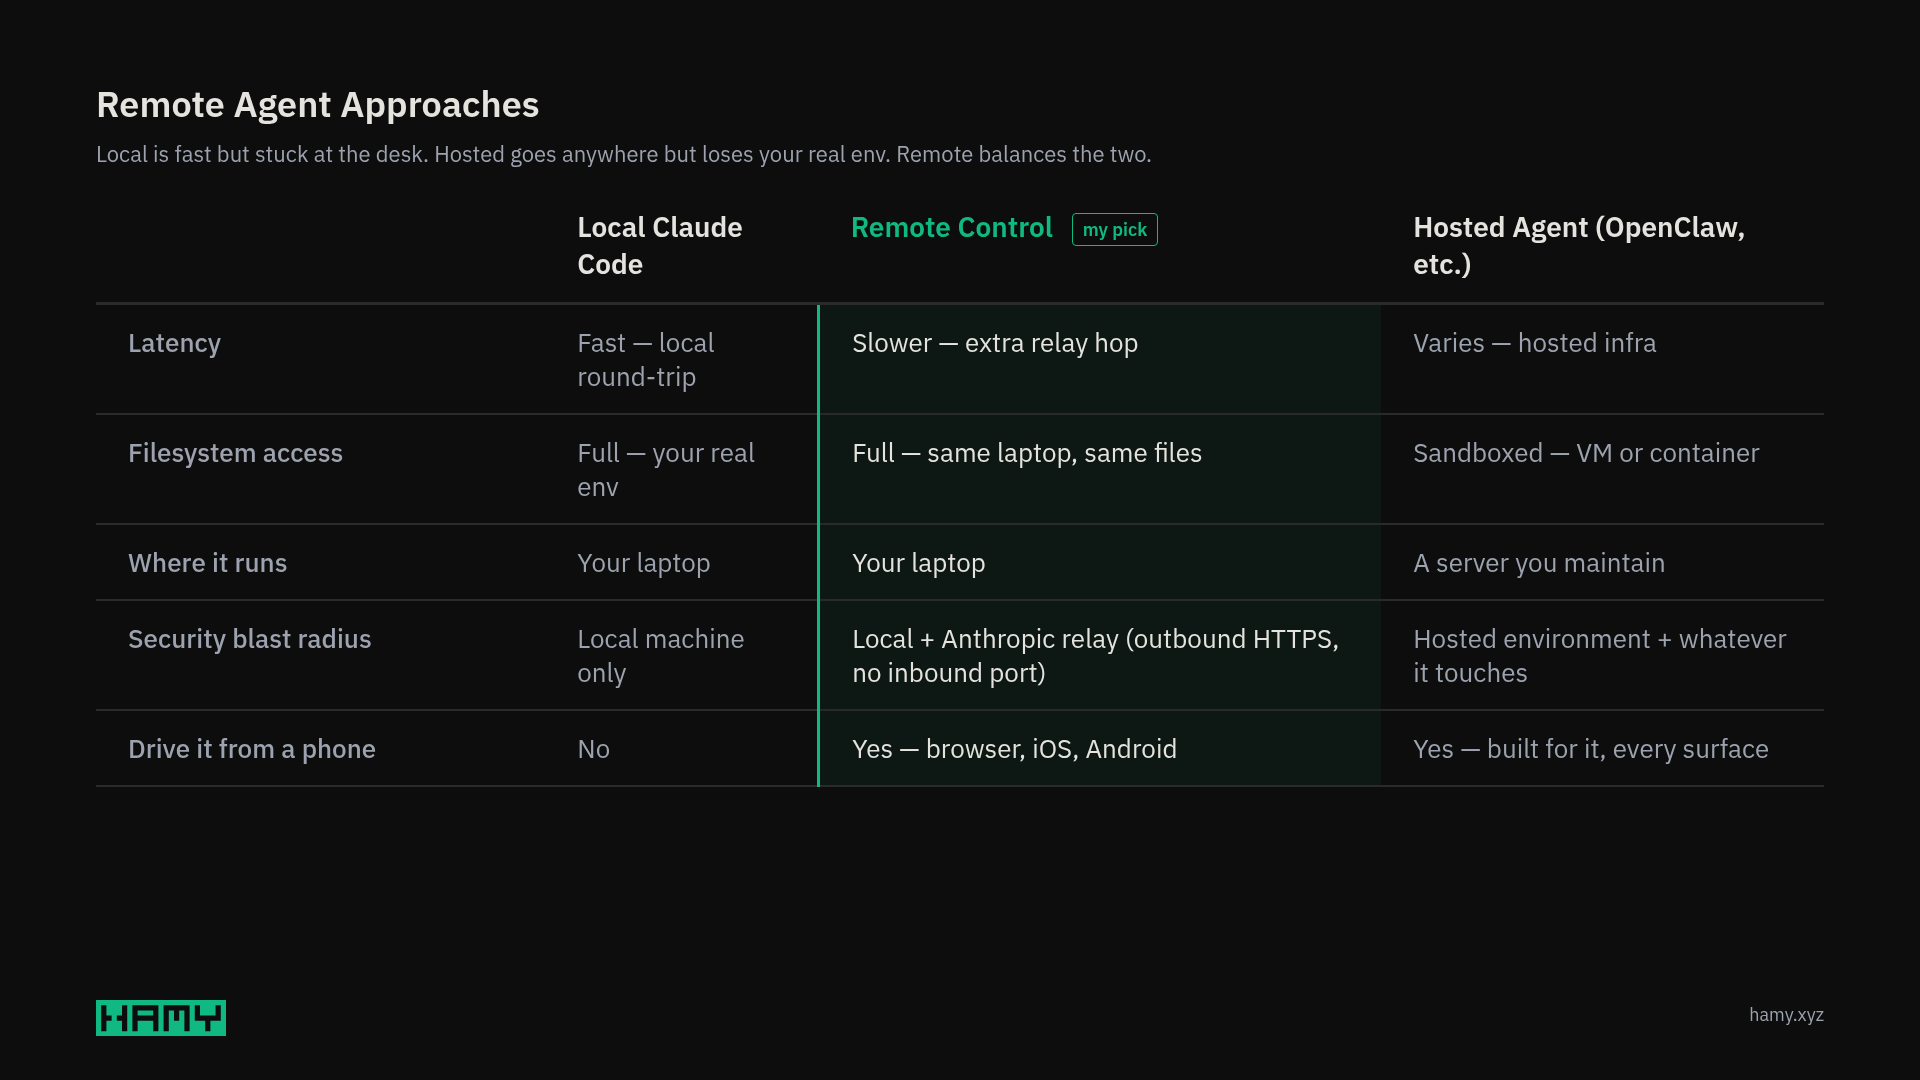Click cell "Hosted environment + whatever it touches"
1920x1080 pixels.
pos(1599,656)
